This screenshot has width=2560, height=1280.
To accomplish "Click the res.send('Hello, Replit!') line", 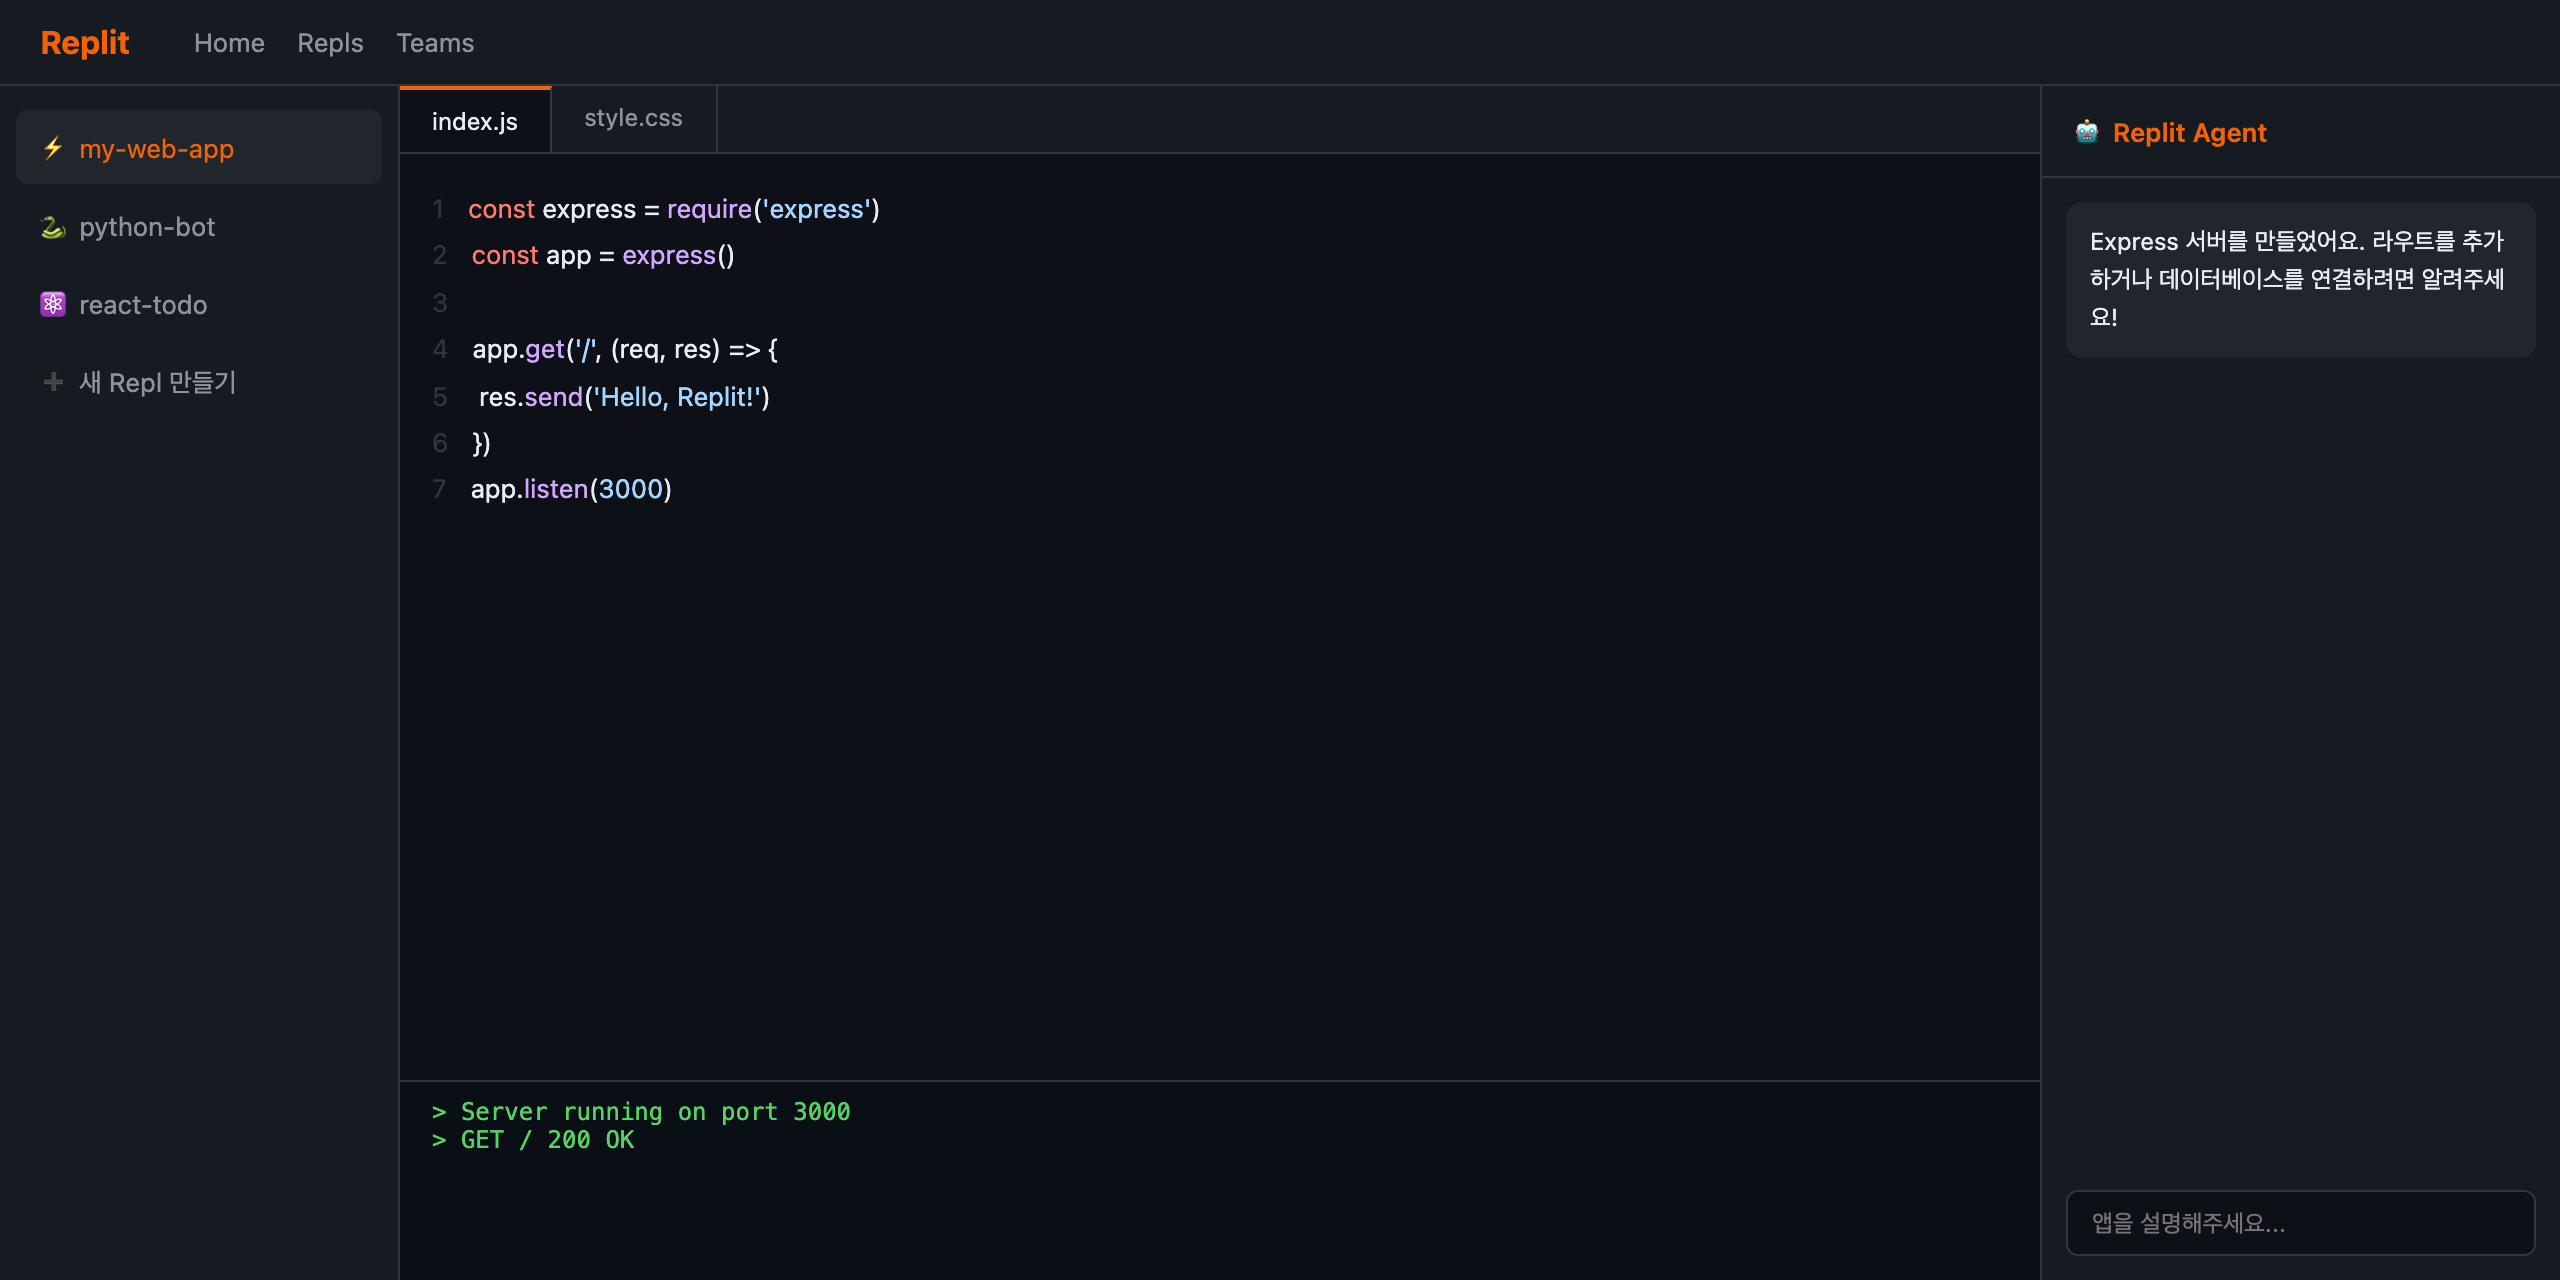I will click(x=624, y=397).
